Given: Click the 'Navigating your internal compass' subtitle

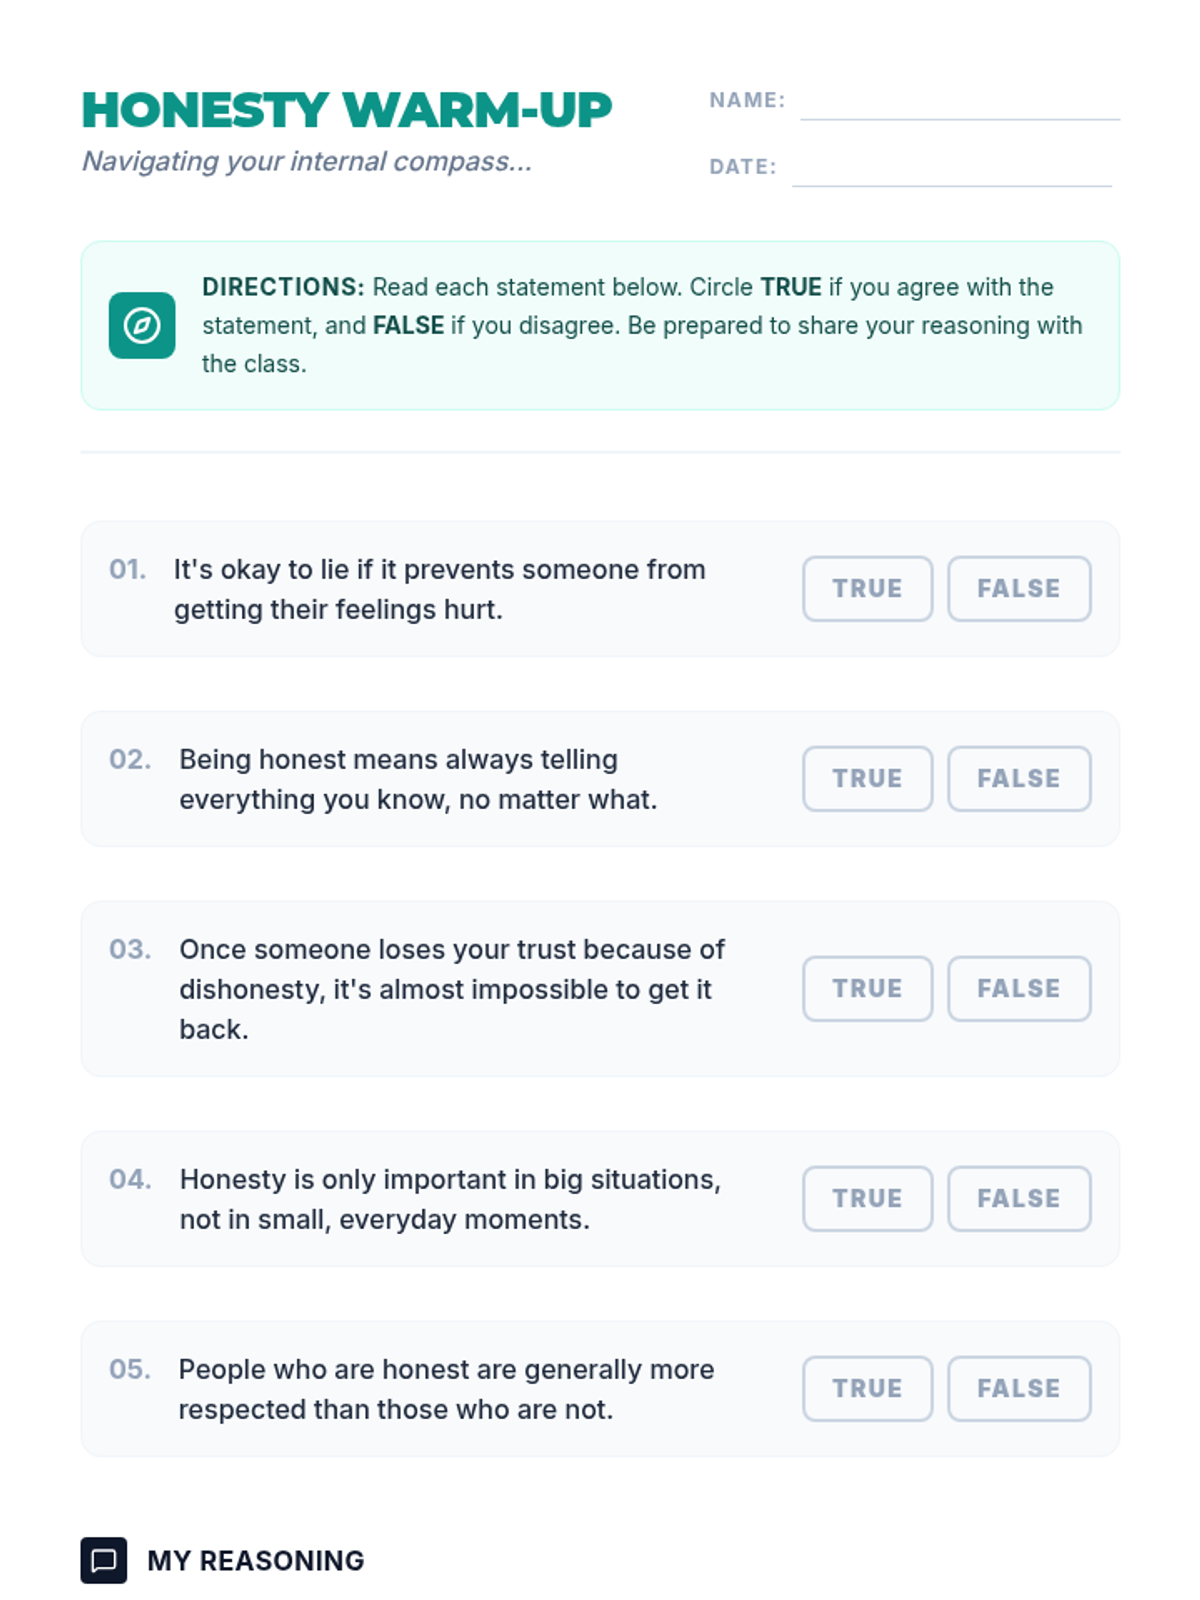Looking at the screenshot, I should click(x=306, y=161).
